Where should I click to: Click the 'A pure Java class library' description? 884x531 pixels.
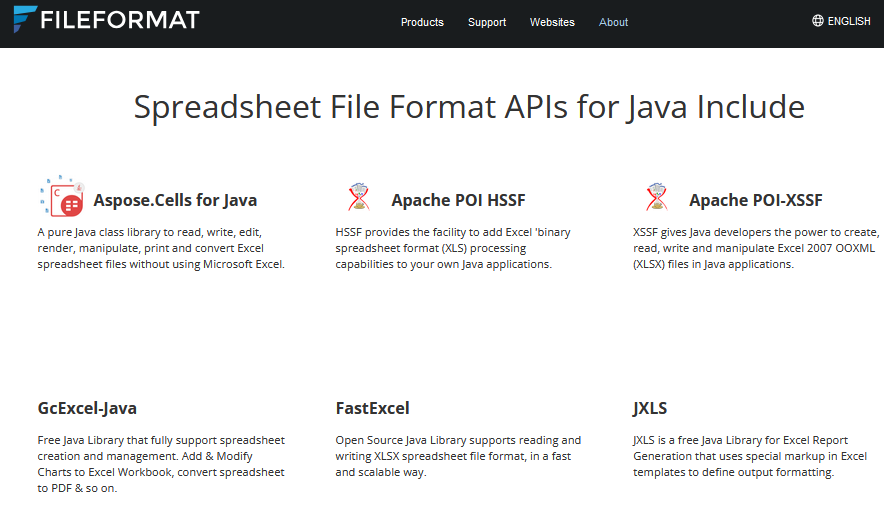point(161,248)
